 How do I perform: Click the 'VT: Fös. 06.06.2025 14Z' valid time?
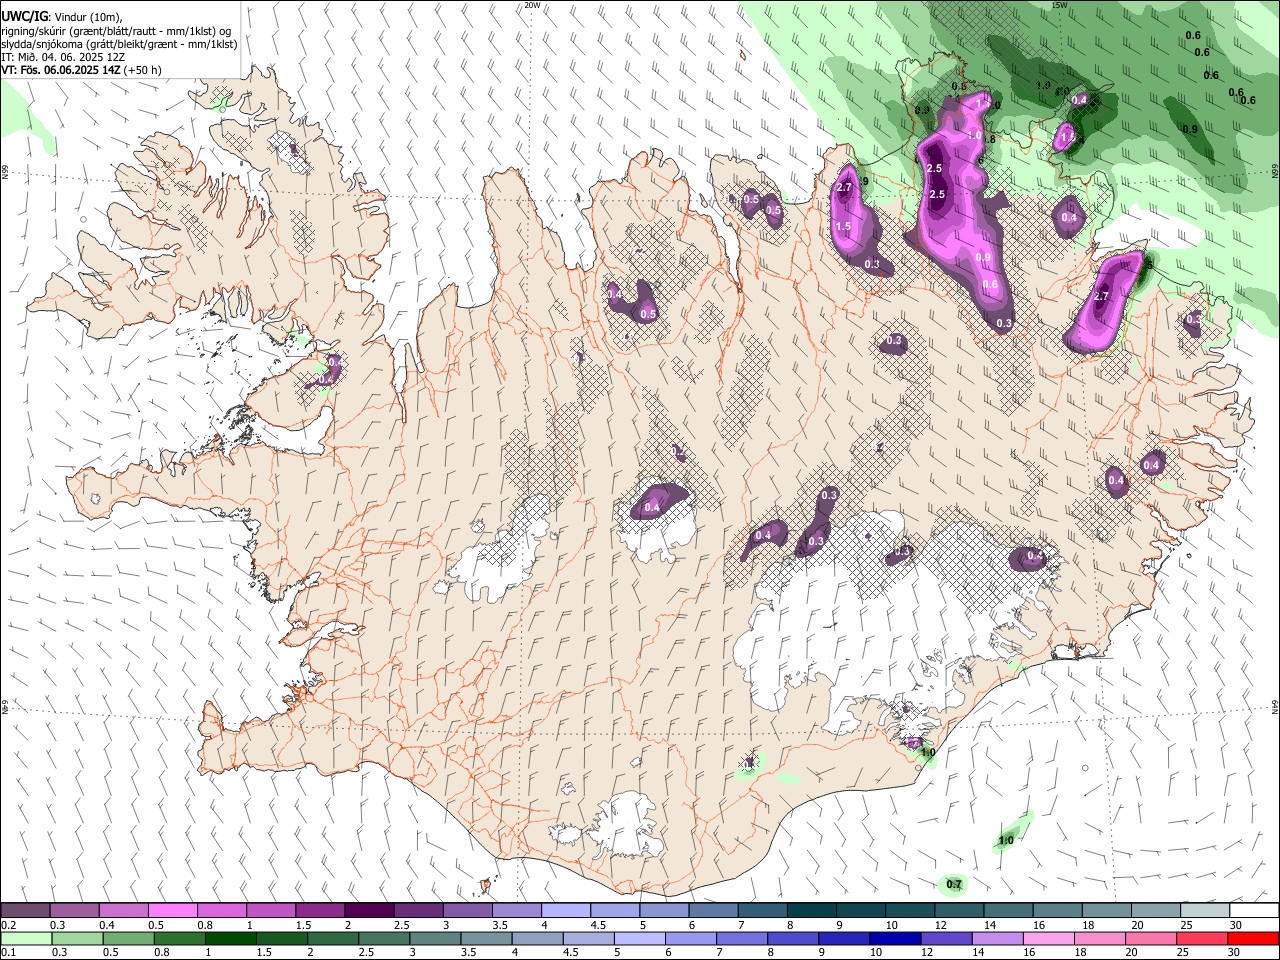coord(61,70)
